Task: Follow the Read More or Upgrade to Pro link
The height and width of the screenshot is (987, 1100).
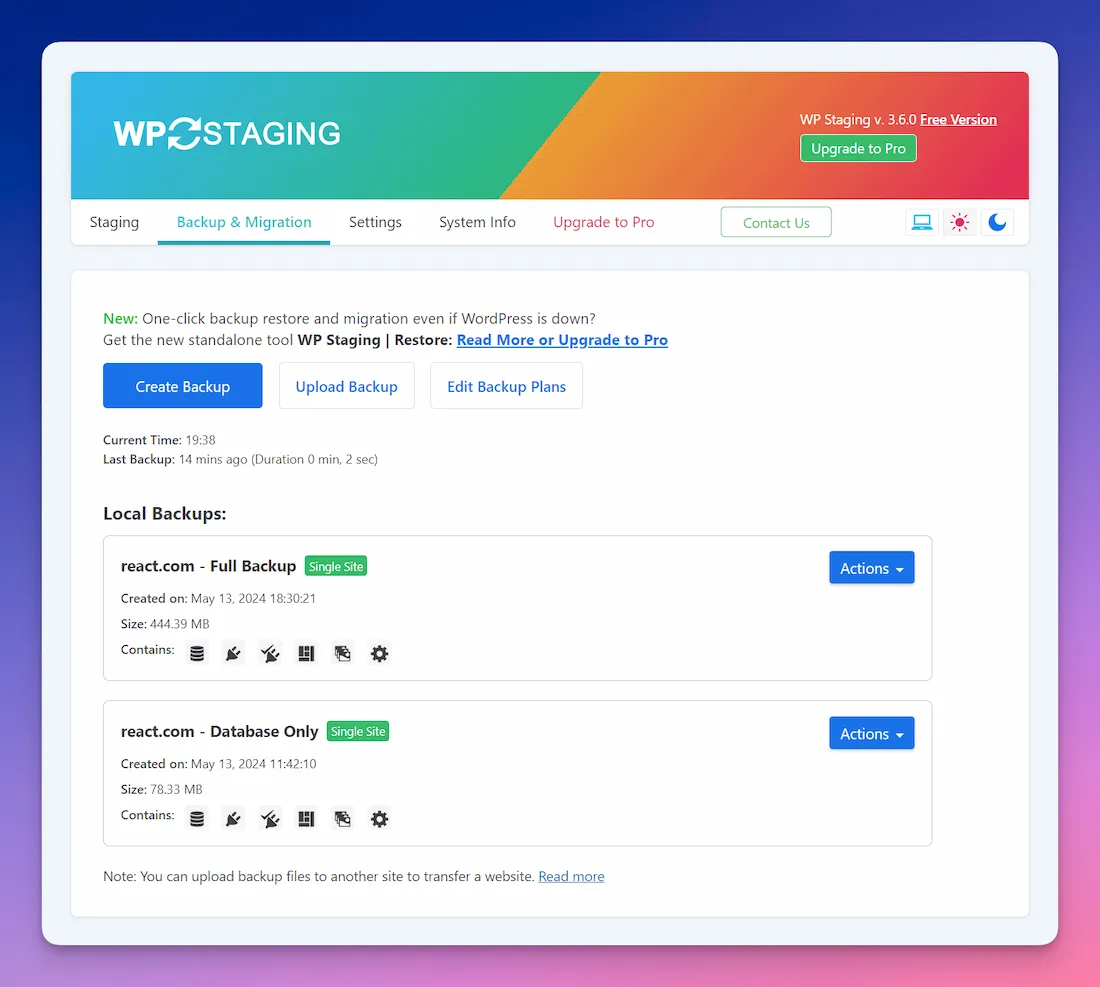Action: 562,340
